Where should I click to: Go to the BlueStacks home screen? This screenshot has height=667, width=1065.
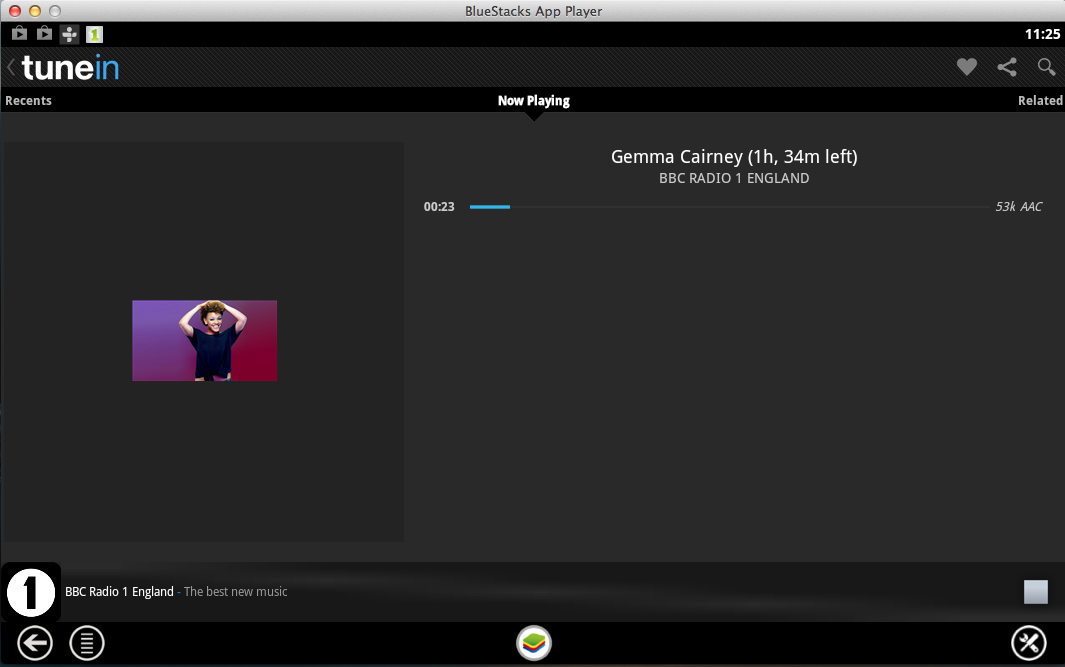coord(534,643)
